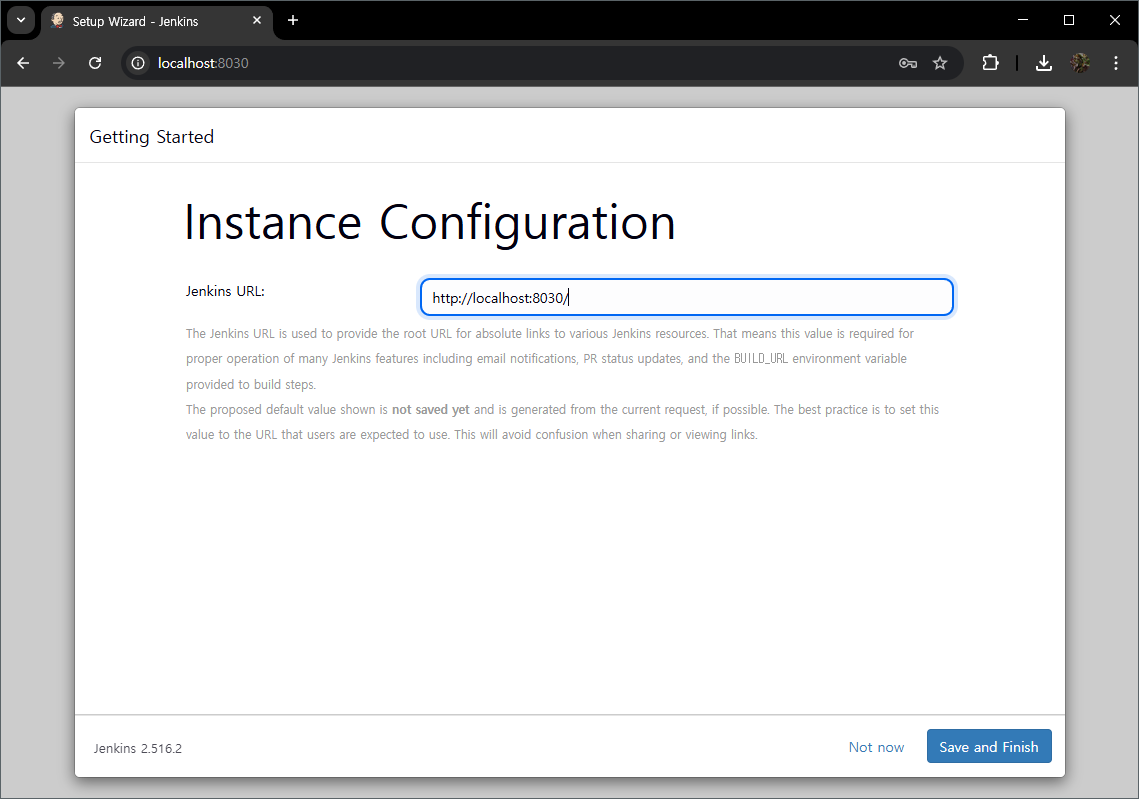
Task: Click the Save and Finish button
Action: [989, 747]
